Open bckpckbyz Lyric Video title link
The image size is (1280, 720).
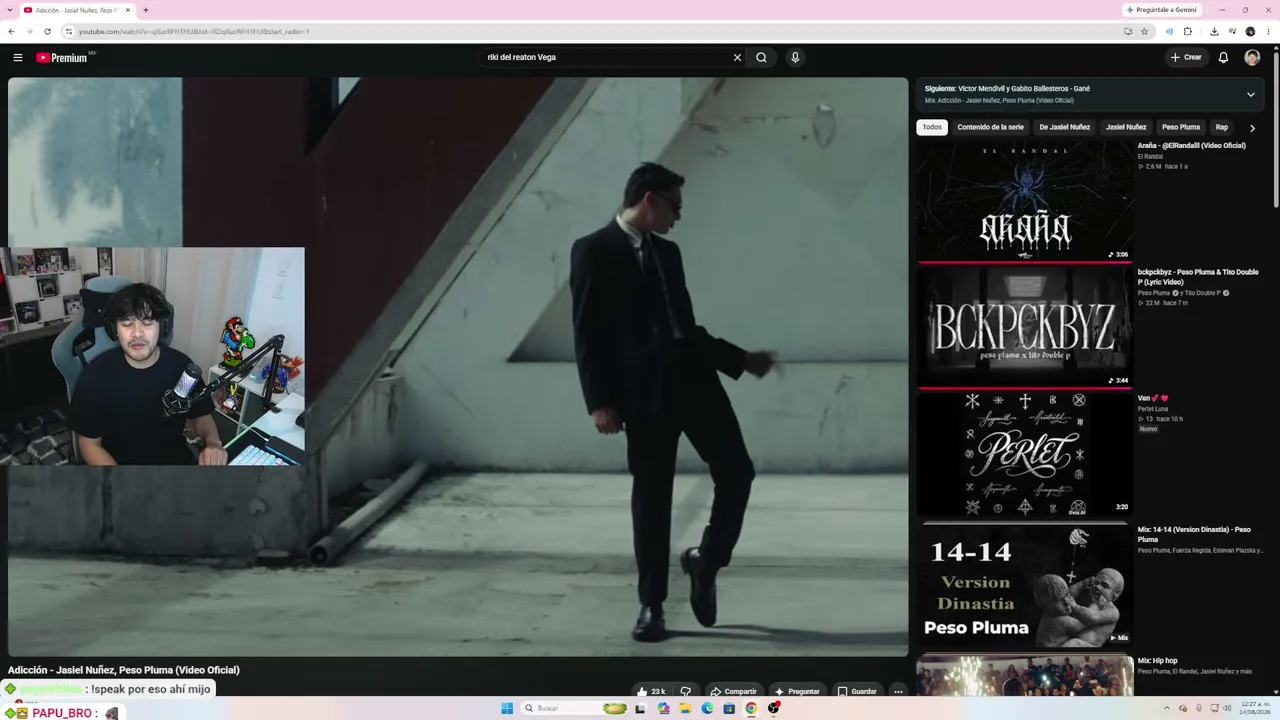(x=1198, y=277)
